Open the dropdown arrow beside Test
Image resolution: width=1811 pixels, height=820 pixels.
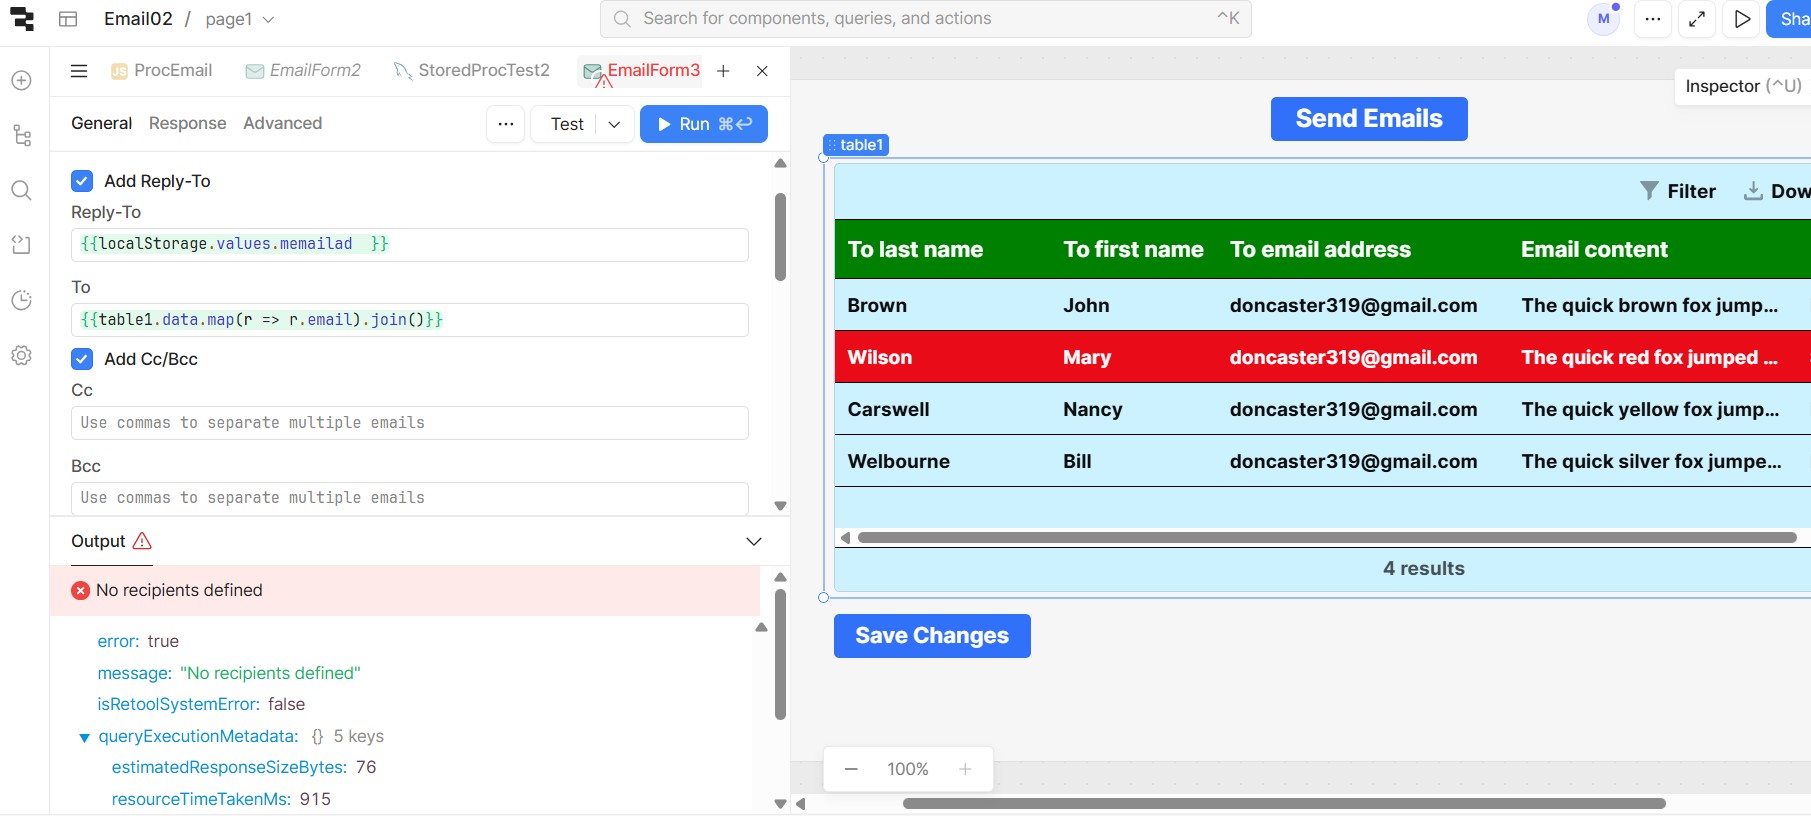614,124
